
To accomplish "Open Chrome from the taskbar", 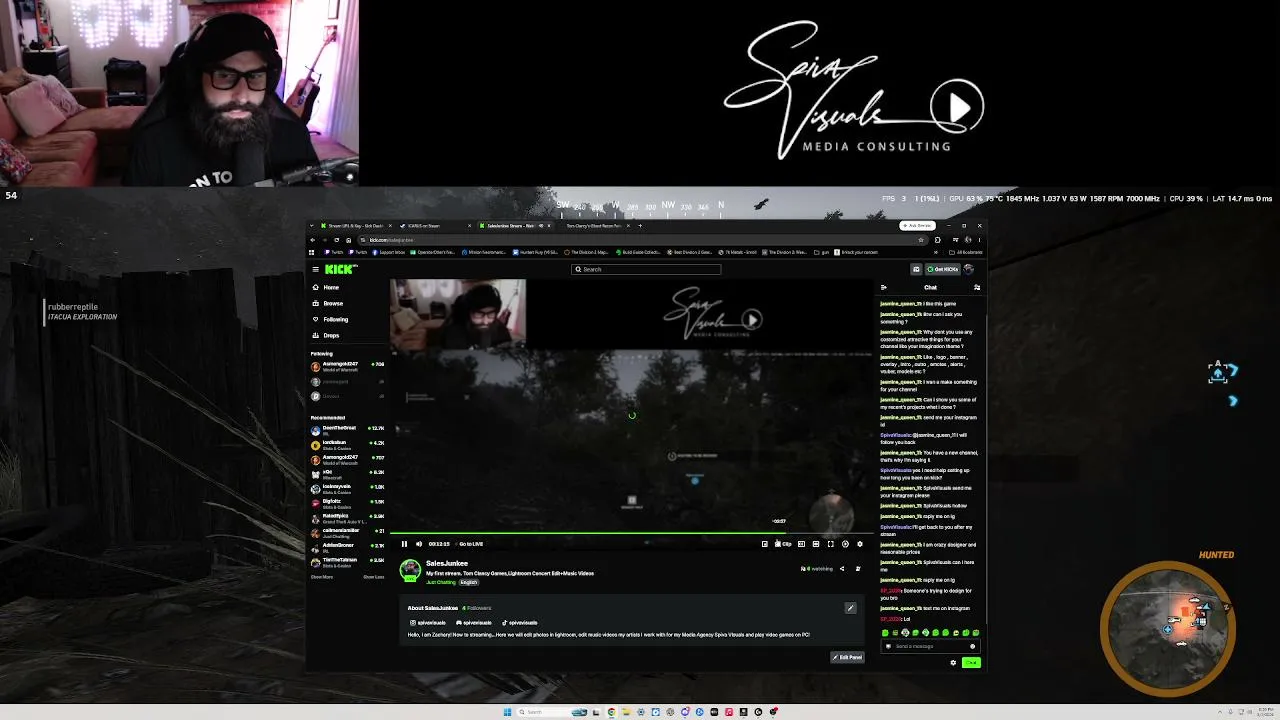I will click(611, 712).
